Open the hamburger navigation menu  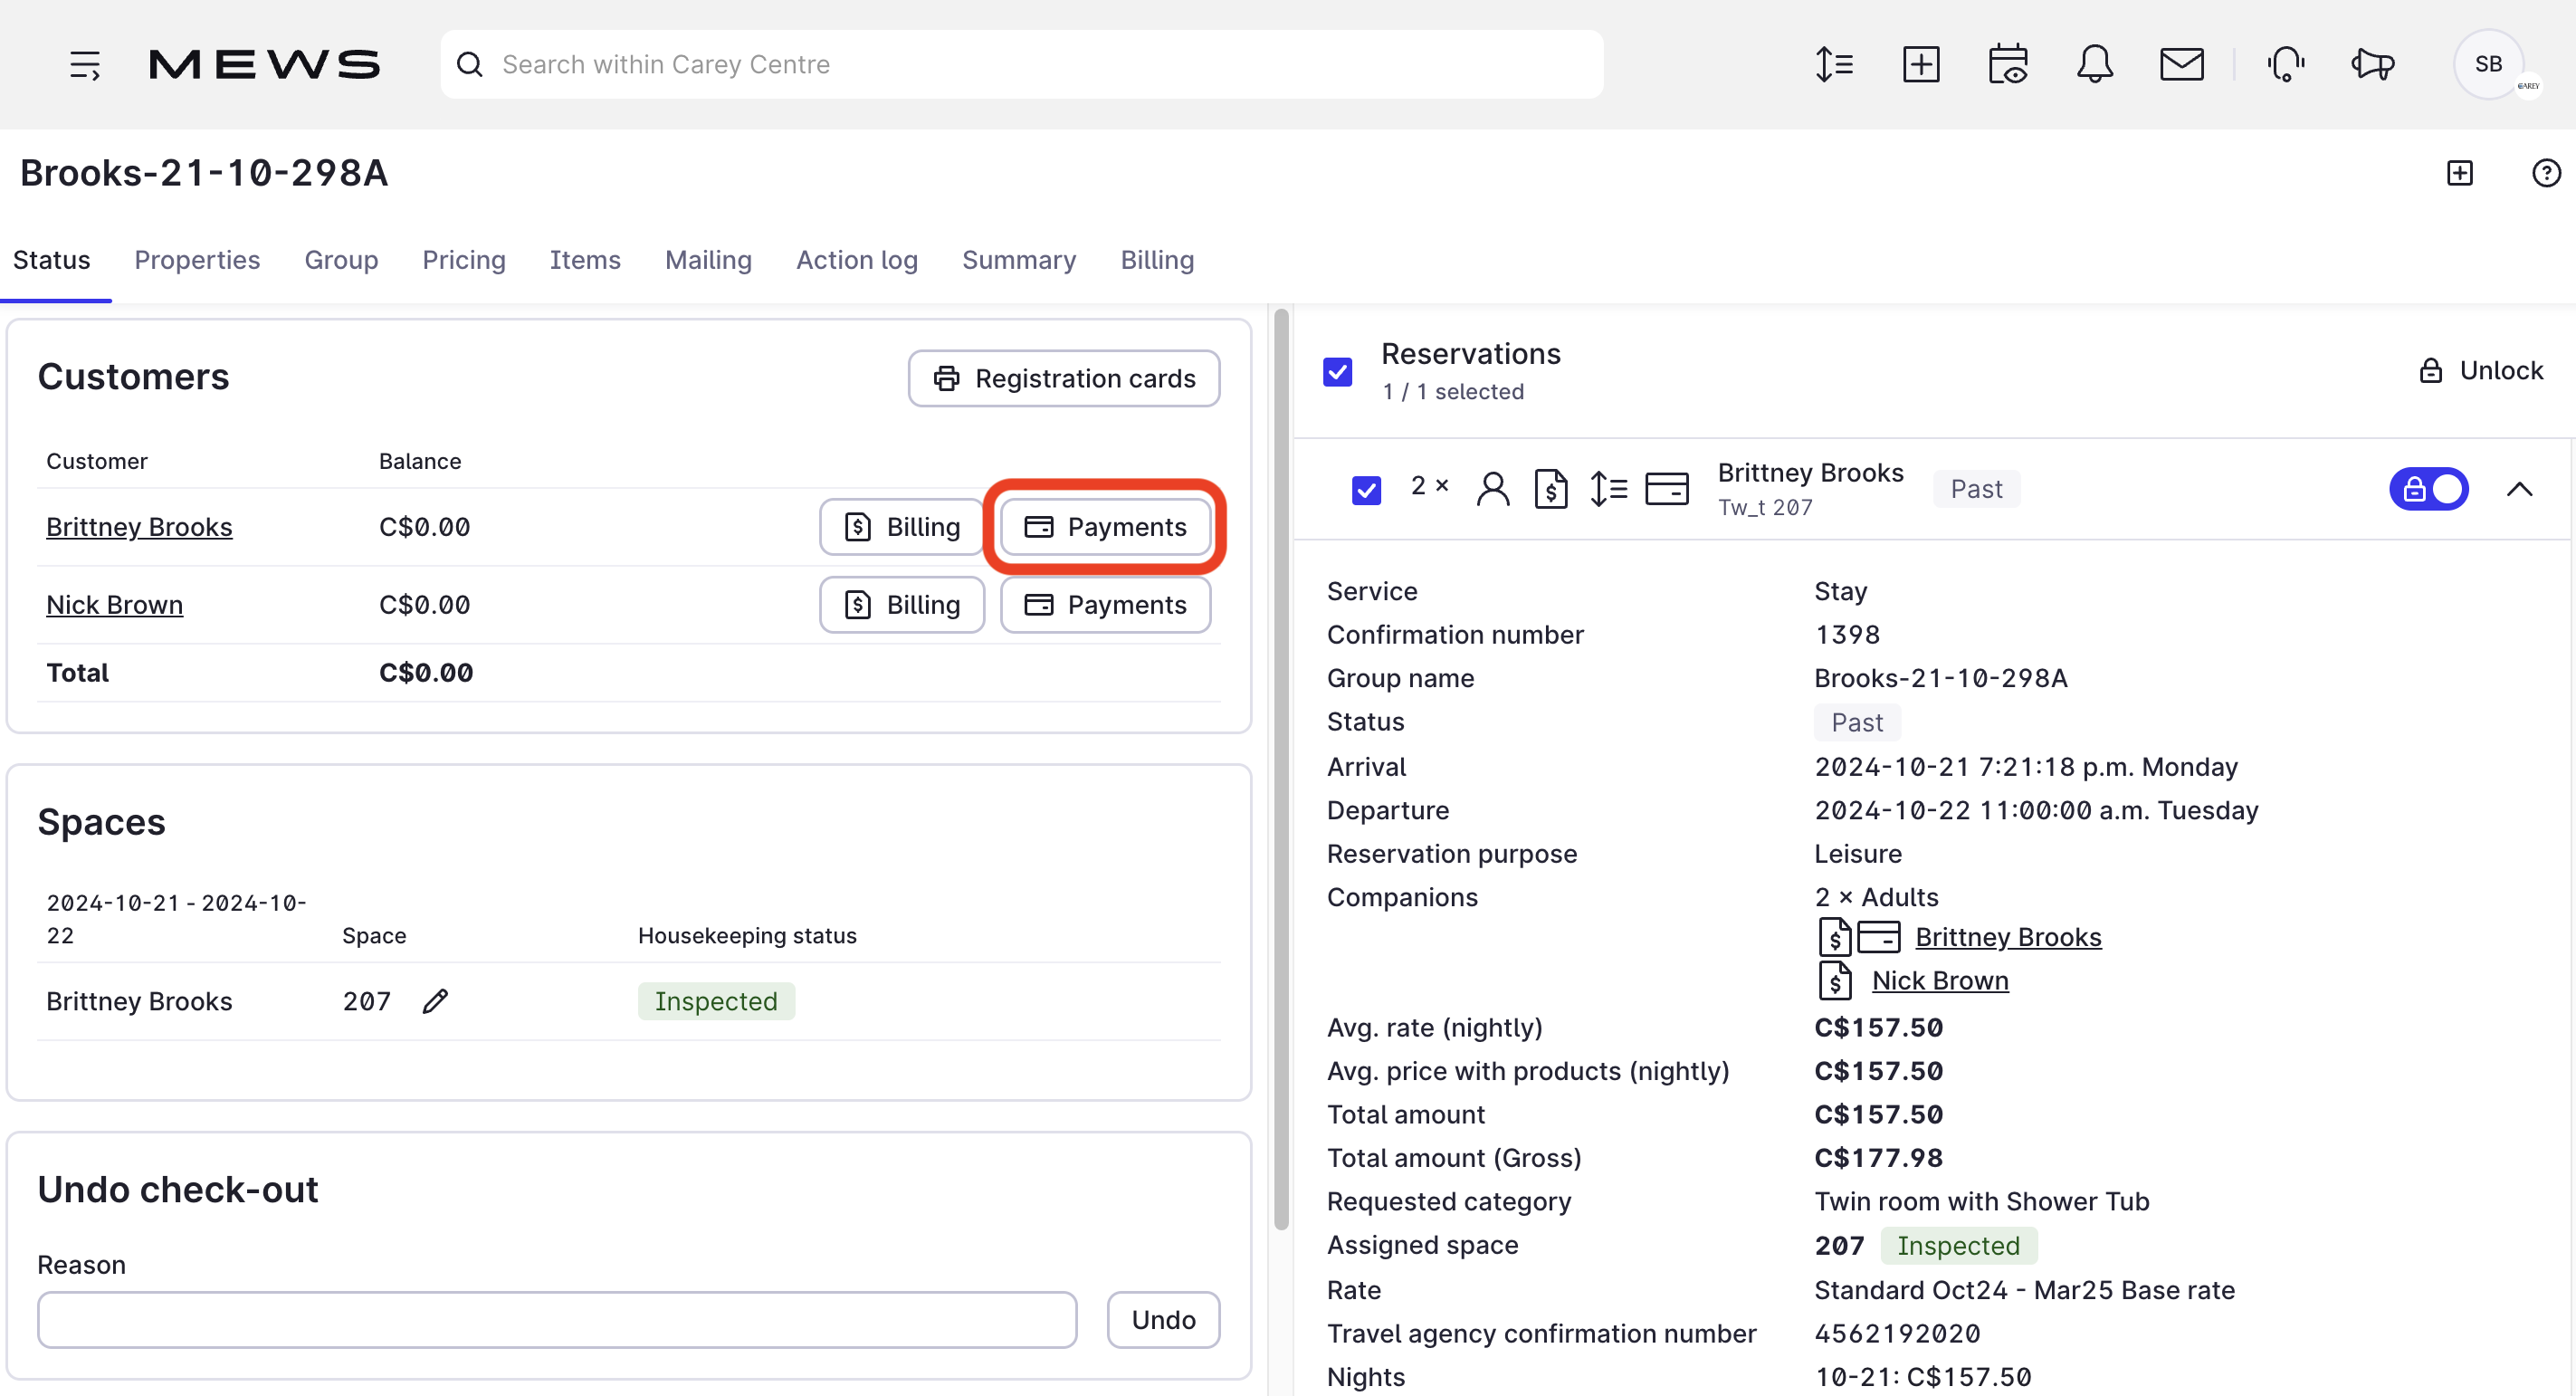pos(85,65)
